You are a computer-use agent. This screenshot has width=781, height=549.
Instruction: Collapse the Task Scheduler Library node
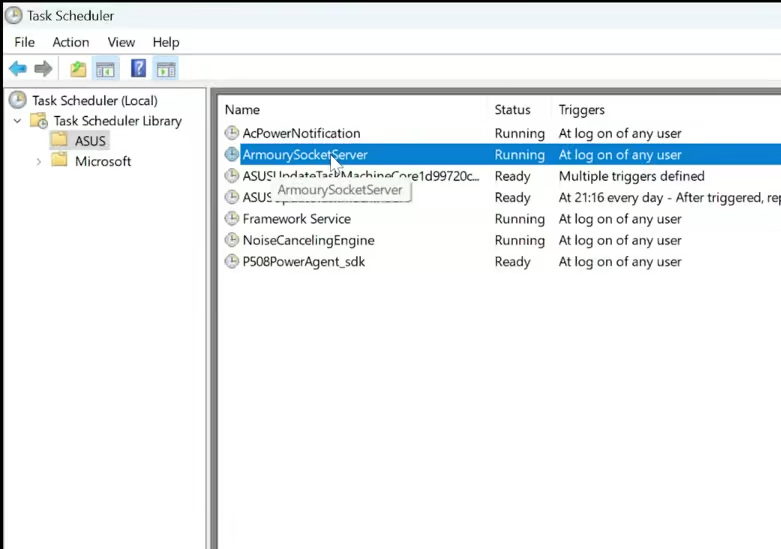click(17, 121)
